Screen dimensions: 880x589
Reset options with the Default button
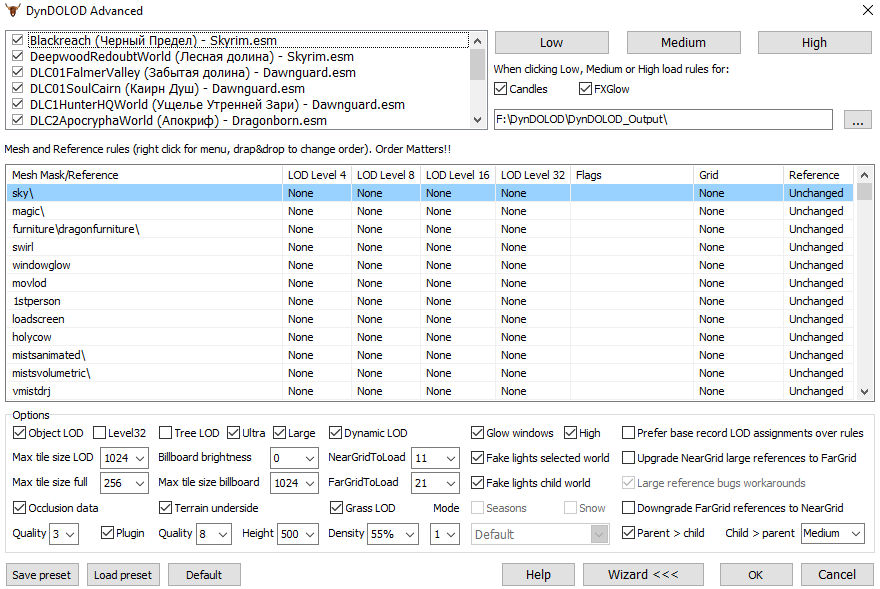point(204,575)
